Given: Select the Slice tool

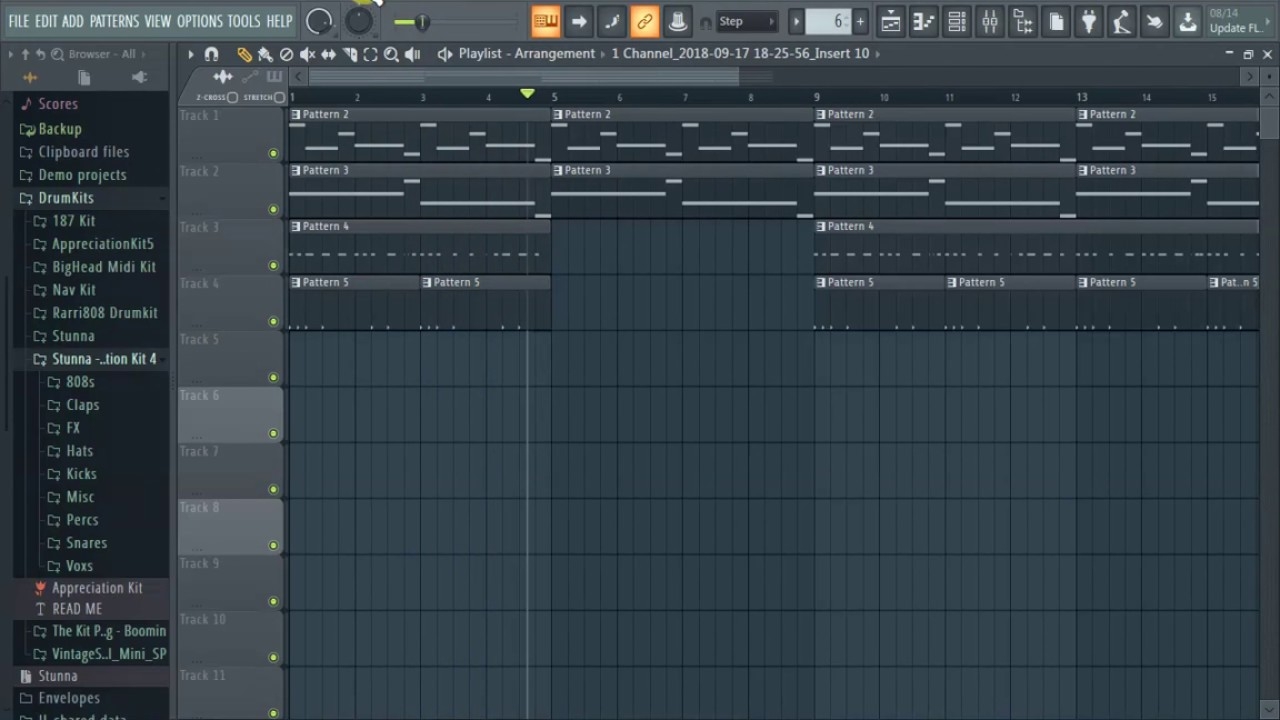Looking at the screenshot, I should point(352,54).
